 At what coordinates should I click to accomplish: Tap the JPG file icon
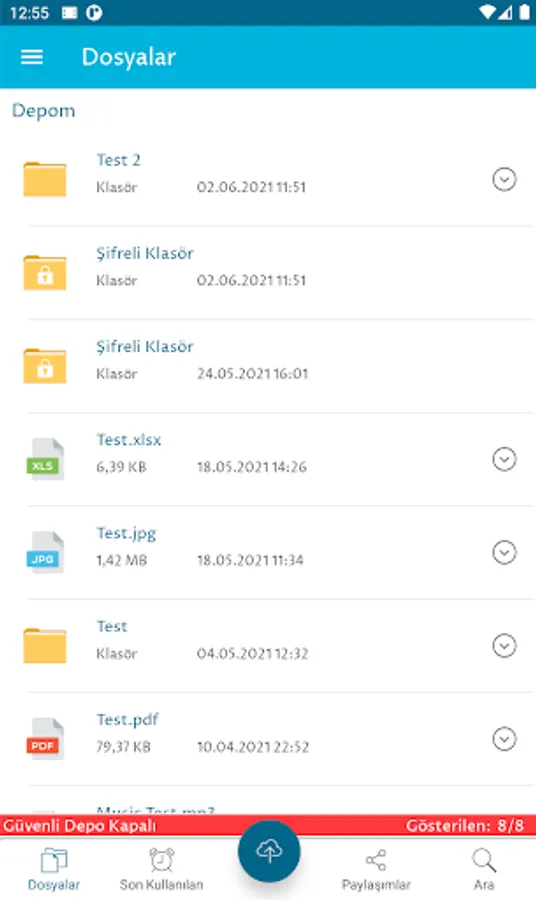coord(45,553)
